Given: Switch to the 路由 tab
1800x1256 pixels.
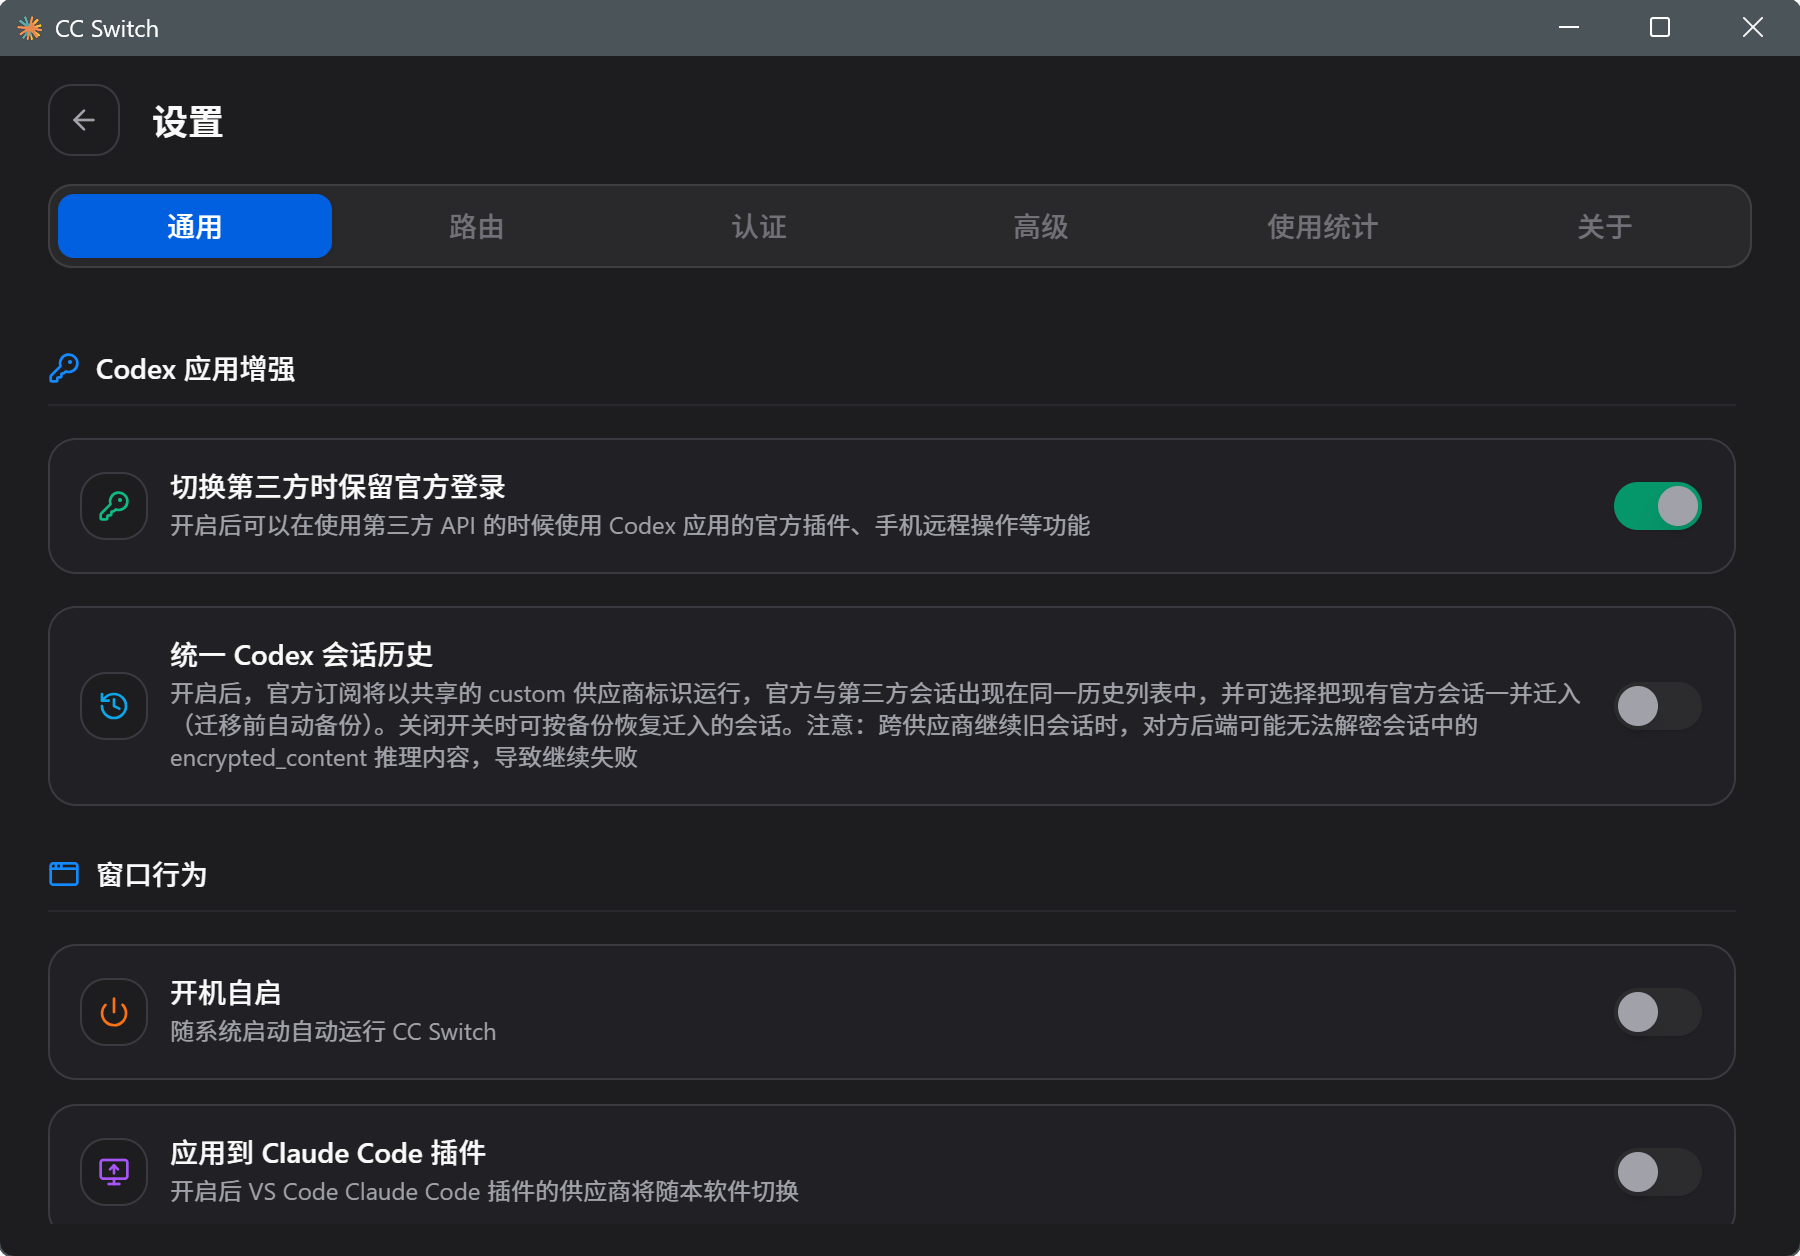Looking at the screenshot, I should click(x=477, y=226).
